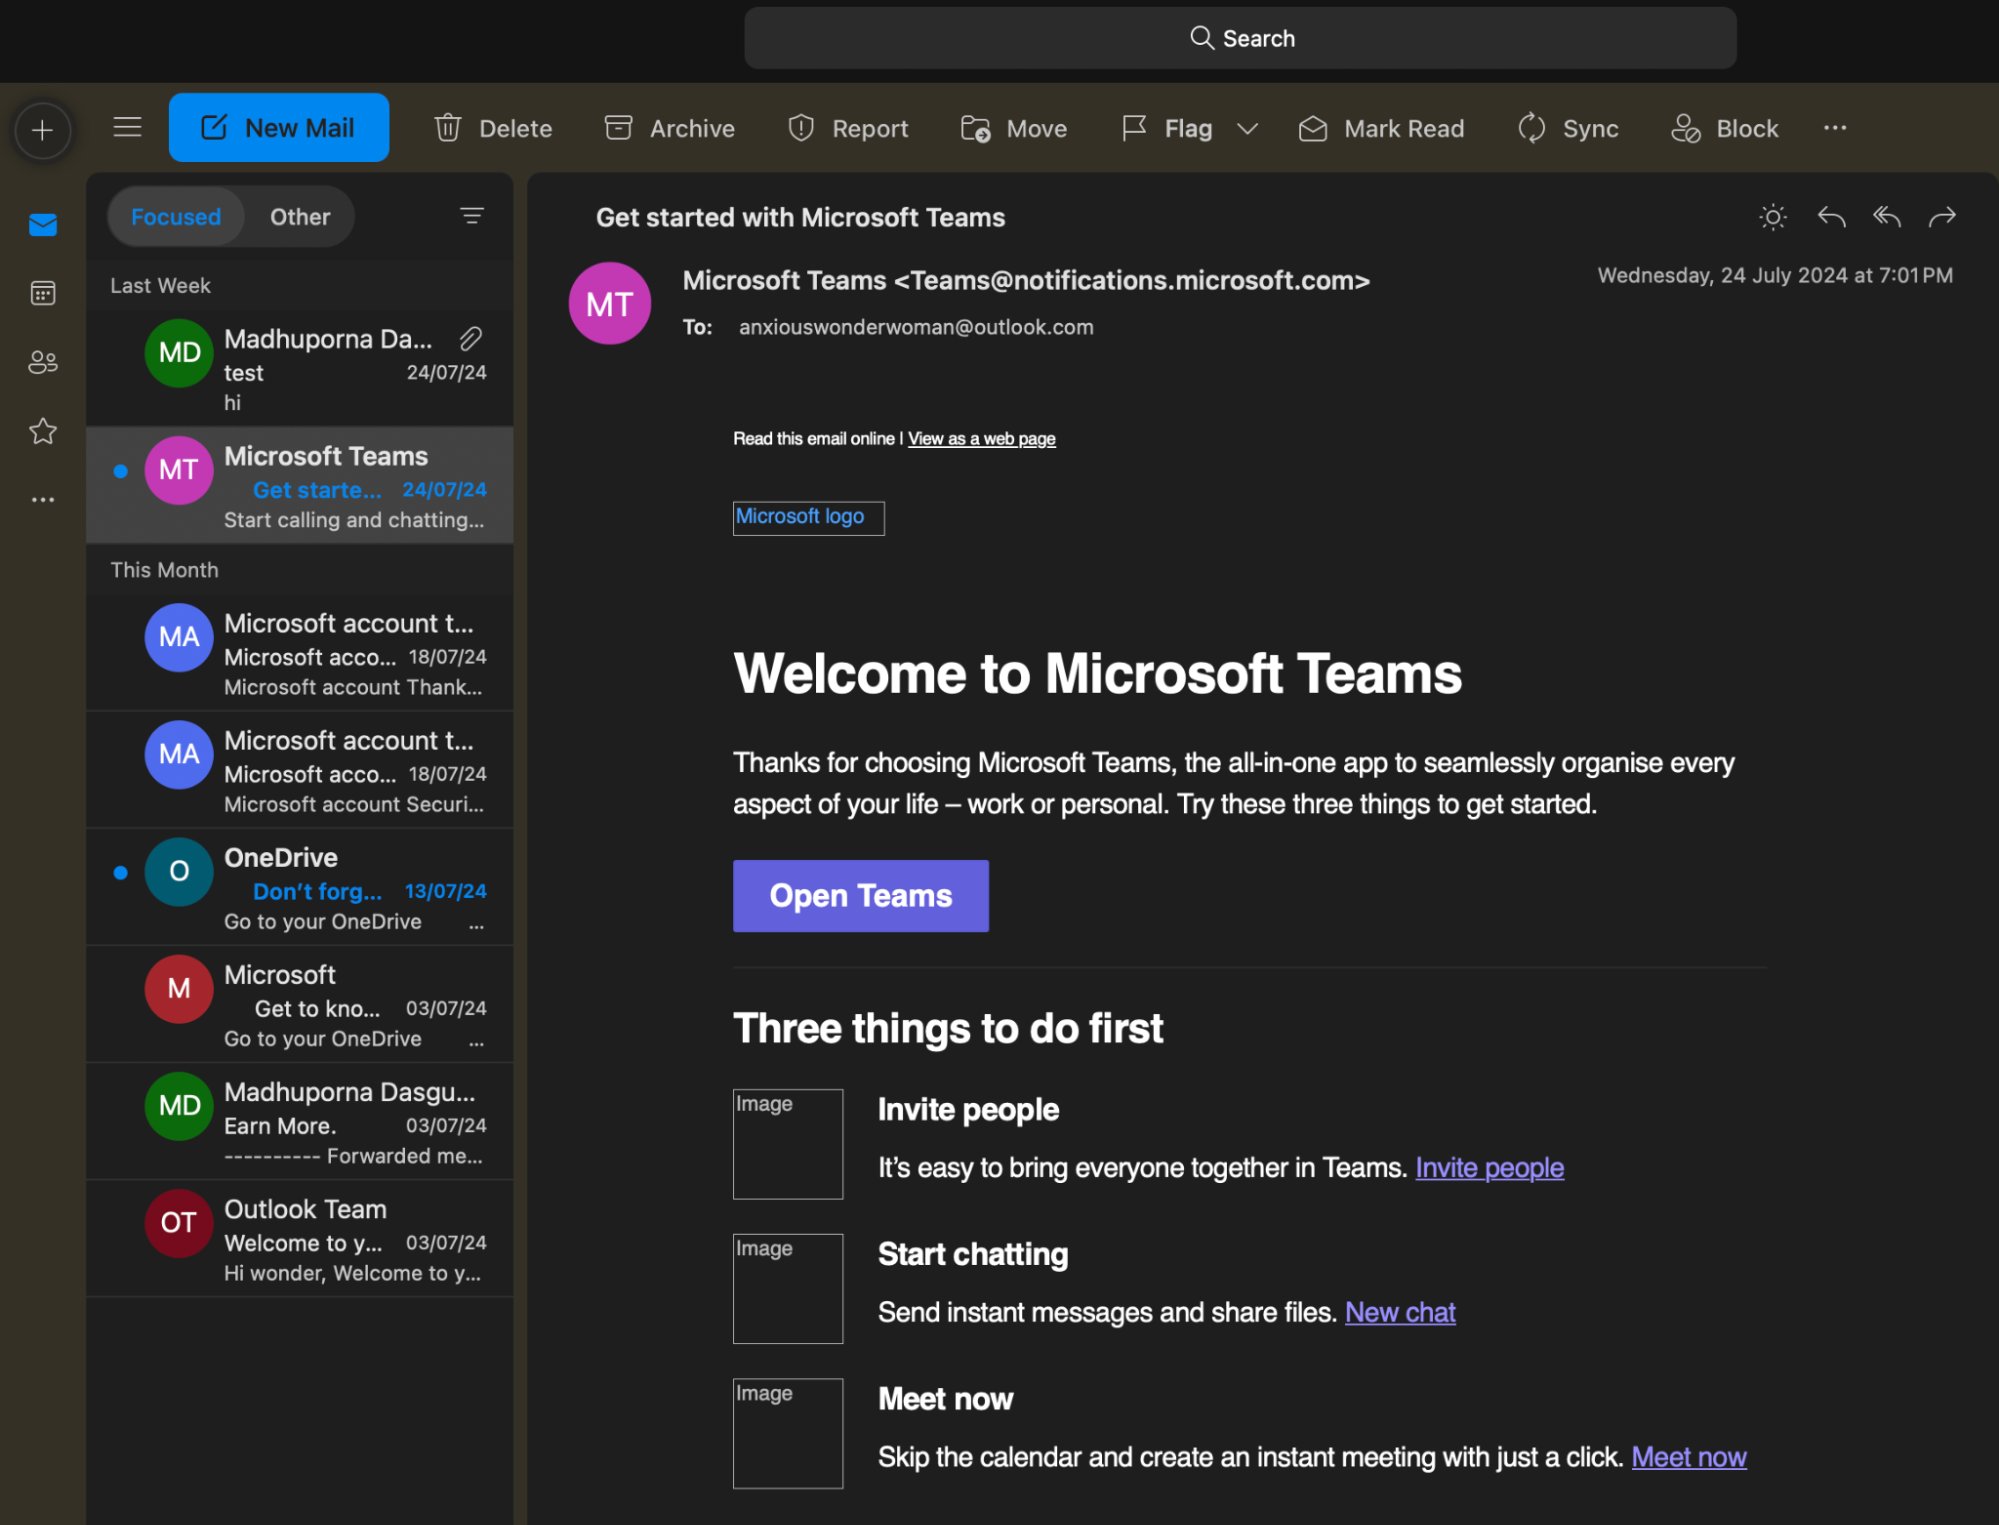Open more options via sidebar ellipsis
This screenshot has width=1999, height=1525.
(42, 497)
